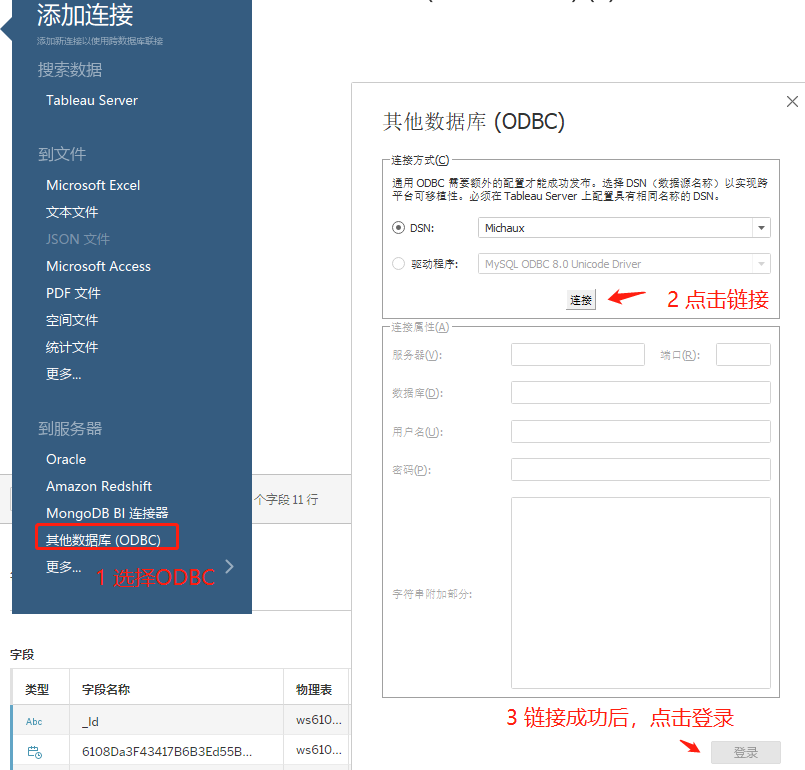
Task: Focus the 服务器 input field
Action: [578, 355]
